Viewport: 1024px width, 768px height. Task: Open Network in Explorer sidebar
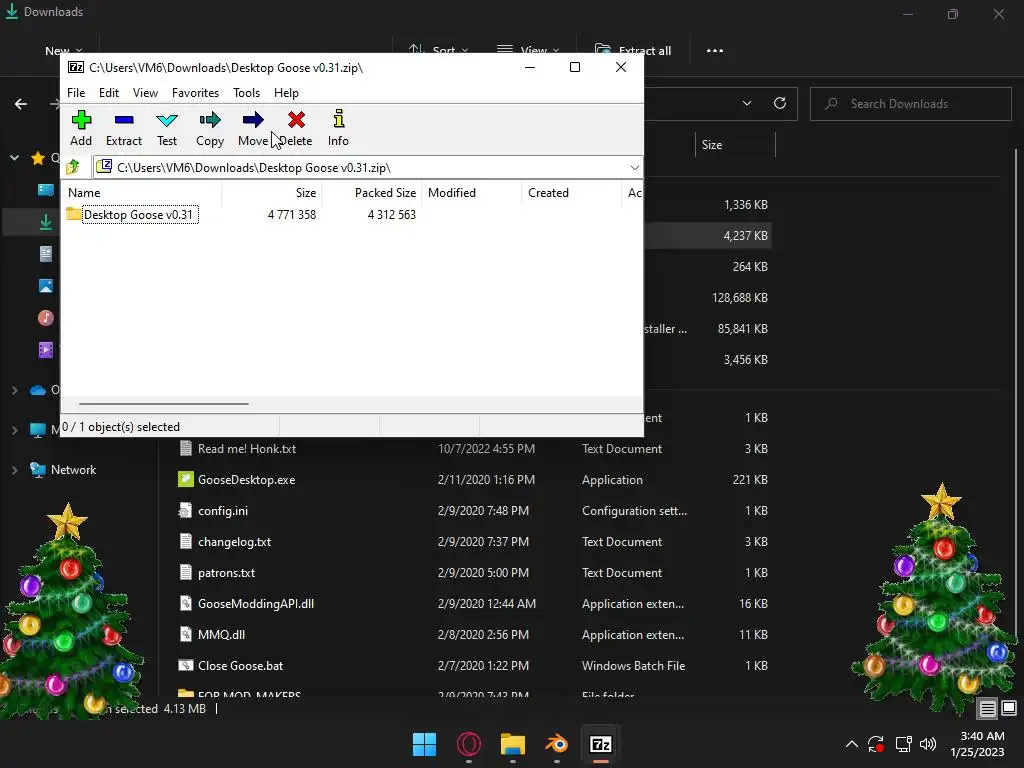[63, 470]
